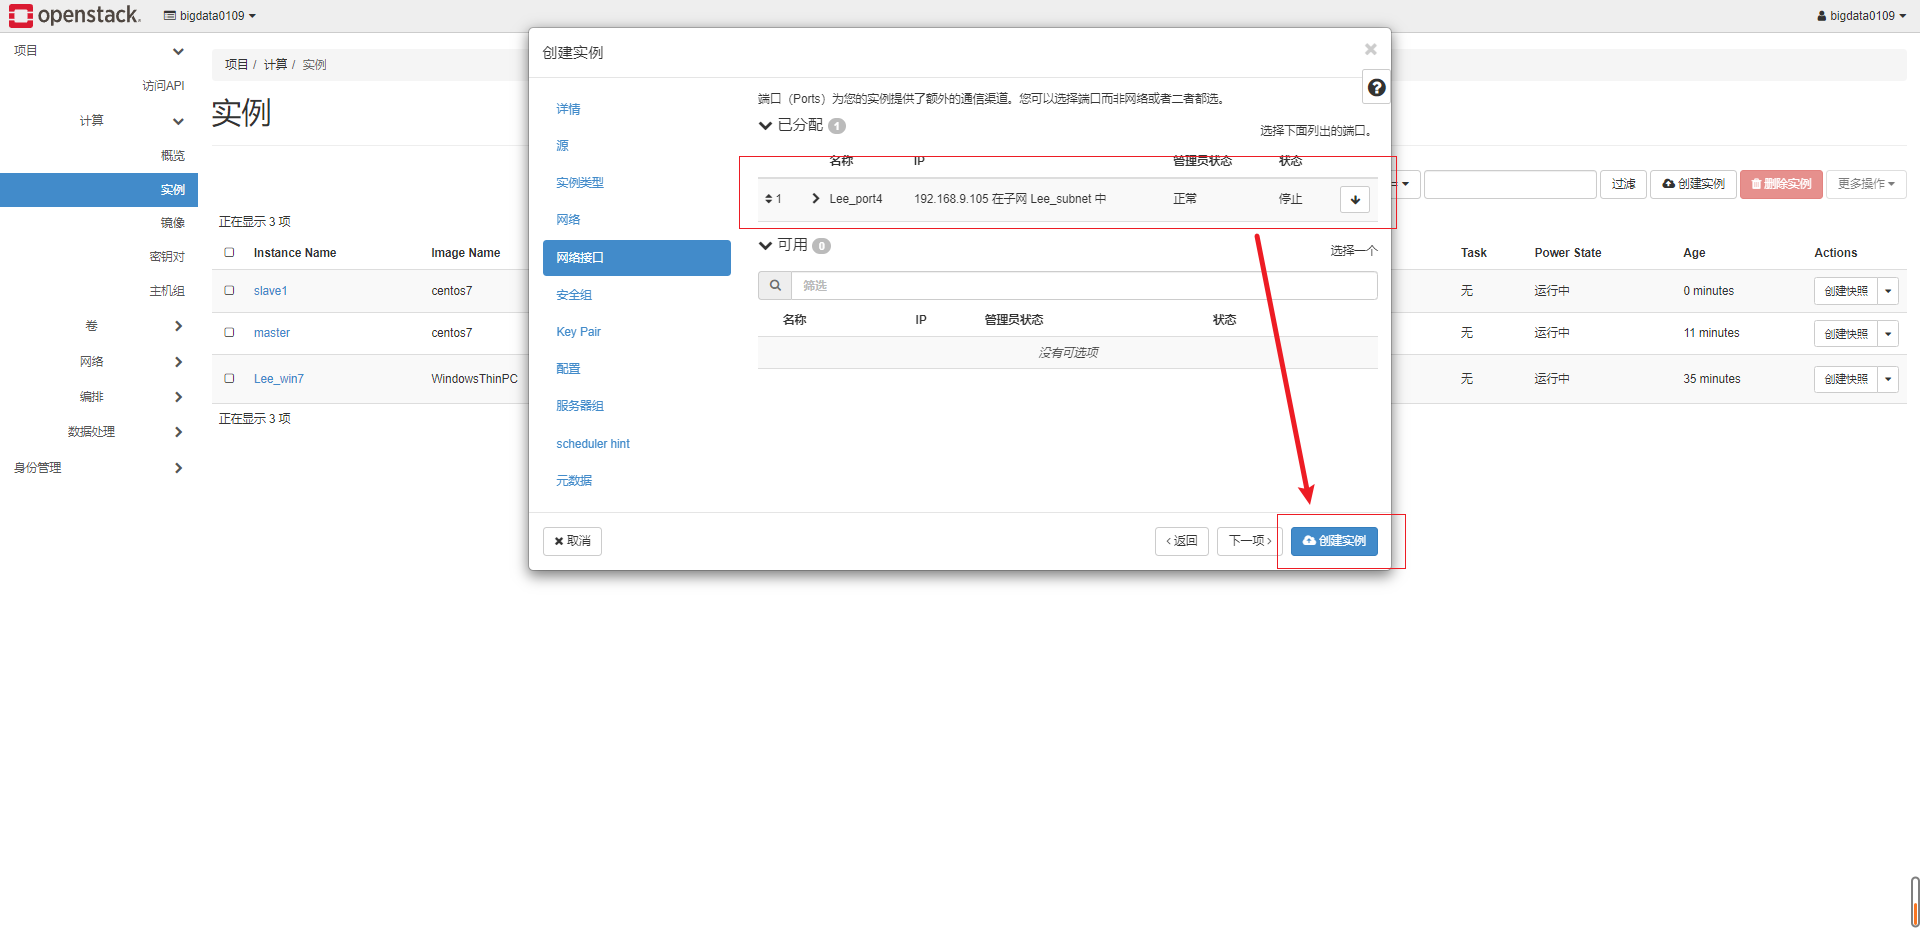Open actions dropdown caret for master row
Viewport: 1920px width, 946px height.
[1888, 334]
